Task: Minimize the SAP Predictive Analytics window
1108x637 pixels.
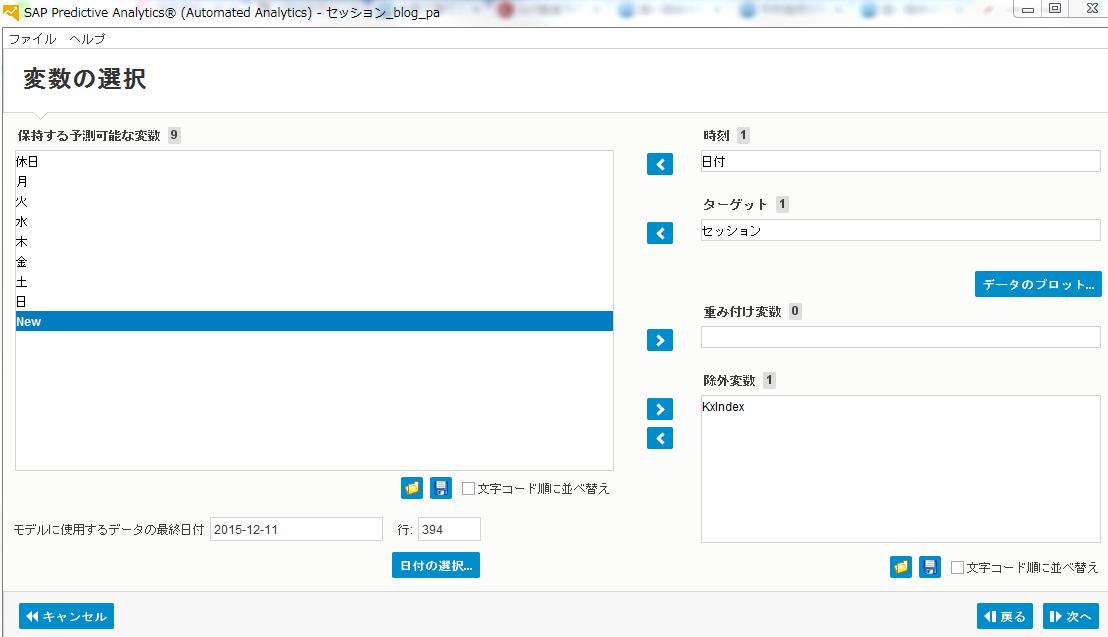Action: (1027, 9)
